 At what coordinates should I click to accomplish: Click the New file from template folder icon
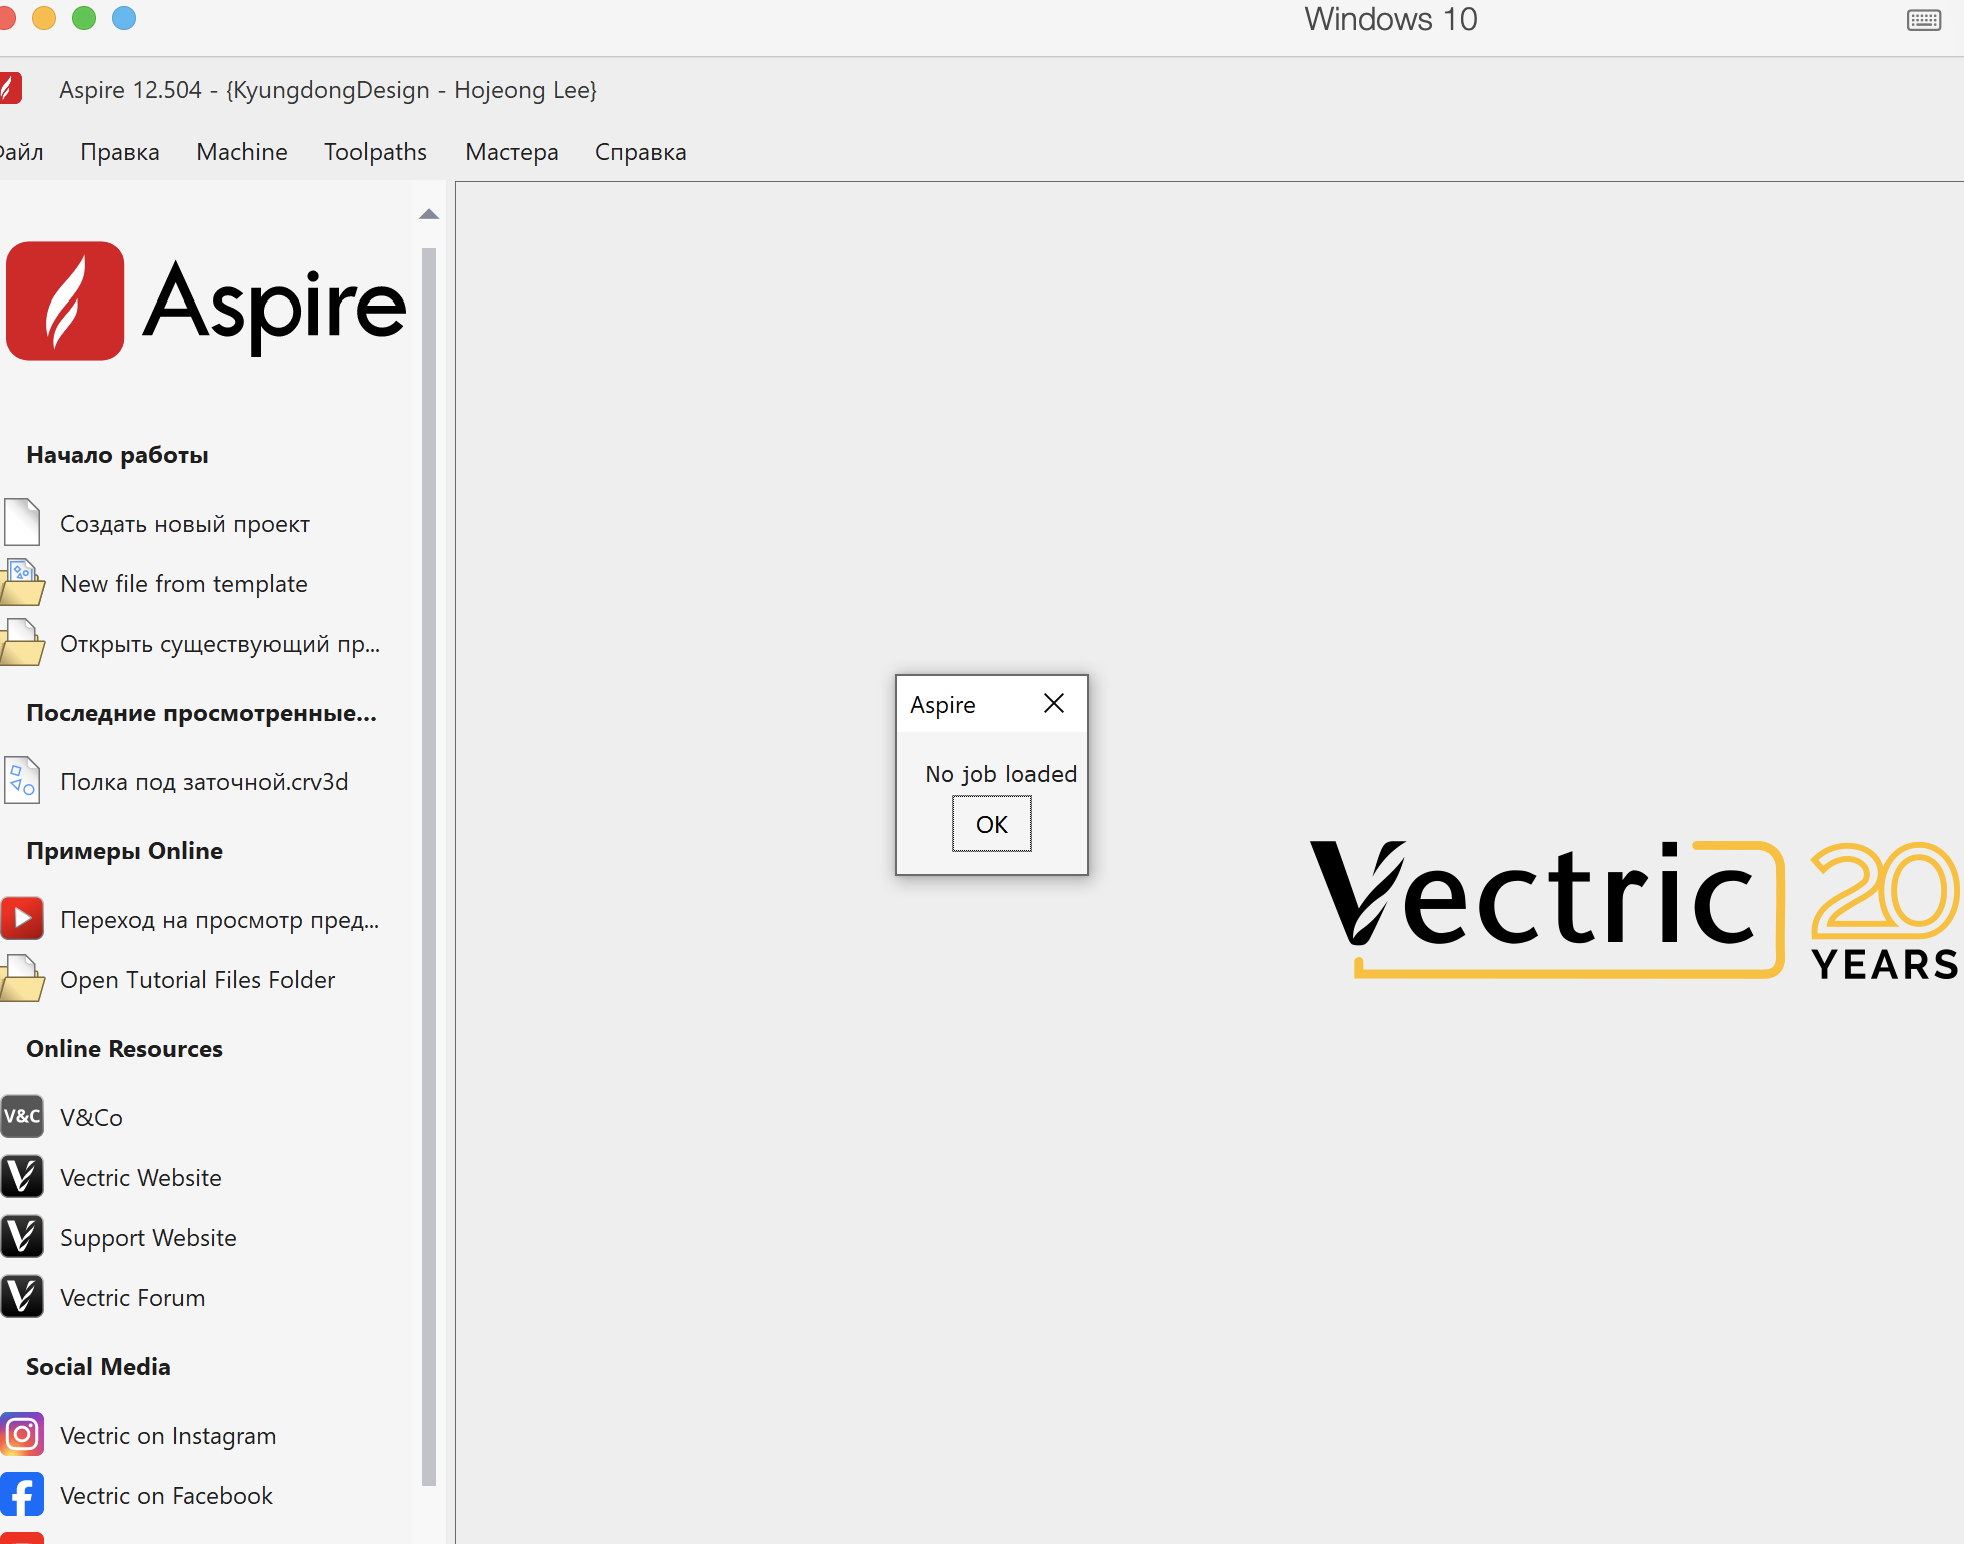[x=22, y=583]
